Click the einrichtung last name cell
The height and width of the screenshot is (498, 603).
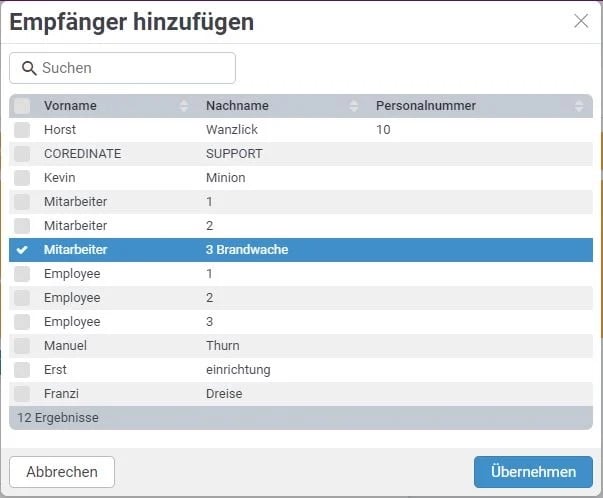point(238,370)
